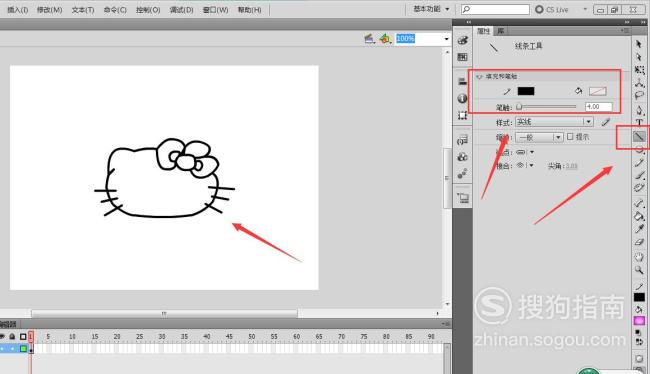Image resolution: width=650 pixels, height=374 pixels.
Task: Select the Eyedropper tool
Action: pyautogui.click(x=639, y=229)
